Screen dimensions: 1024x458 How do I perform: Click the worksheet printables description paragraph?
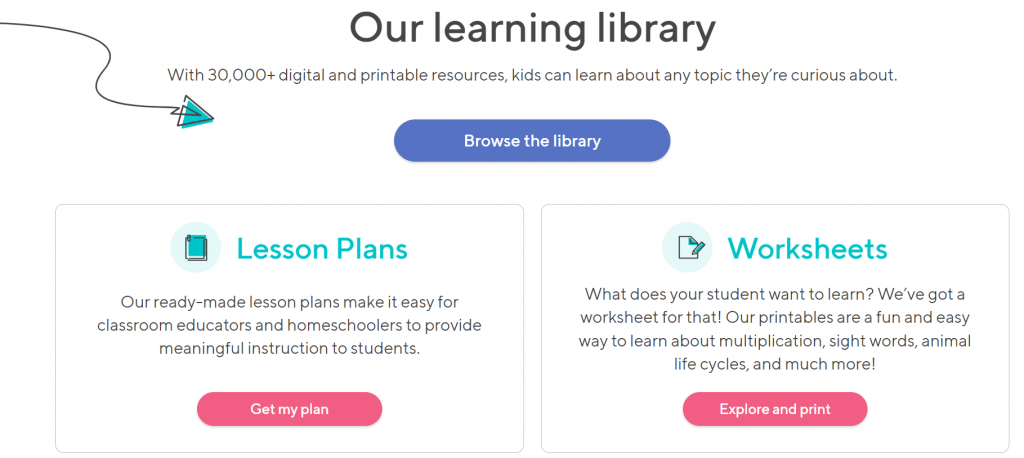click(x=775, y=329)
